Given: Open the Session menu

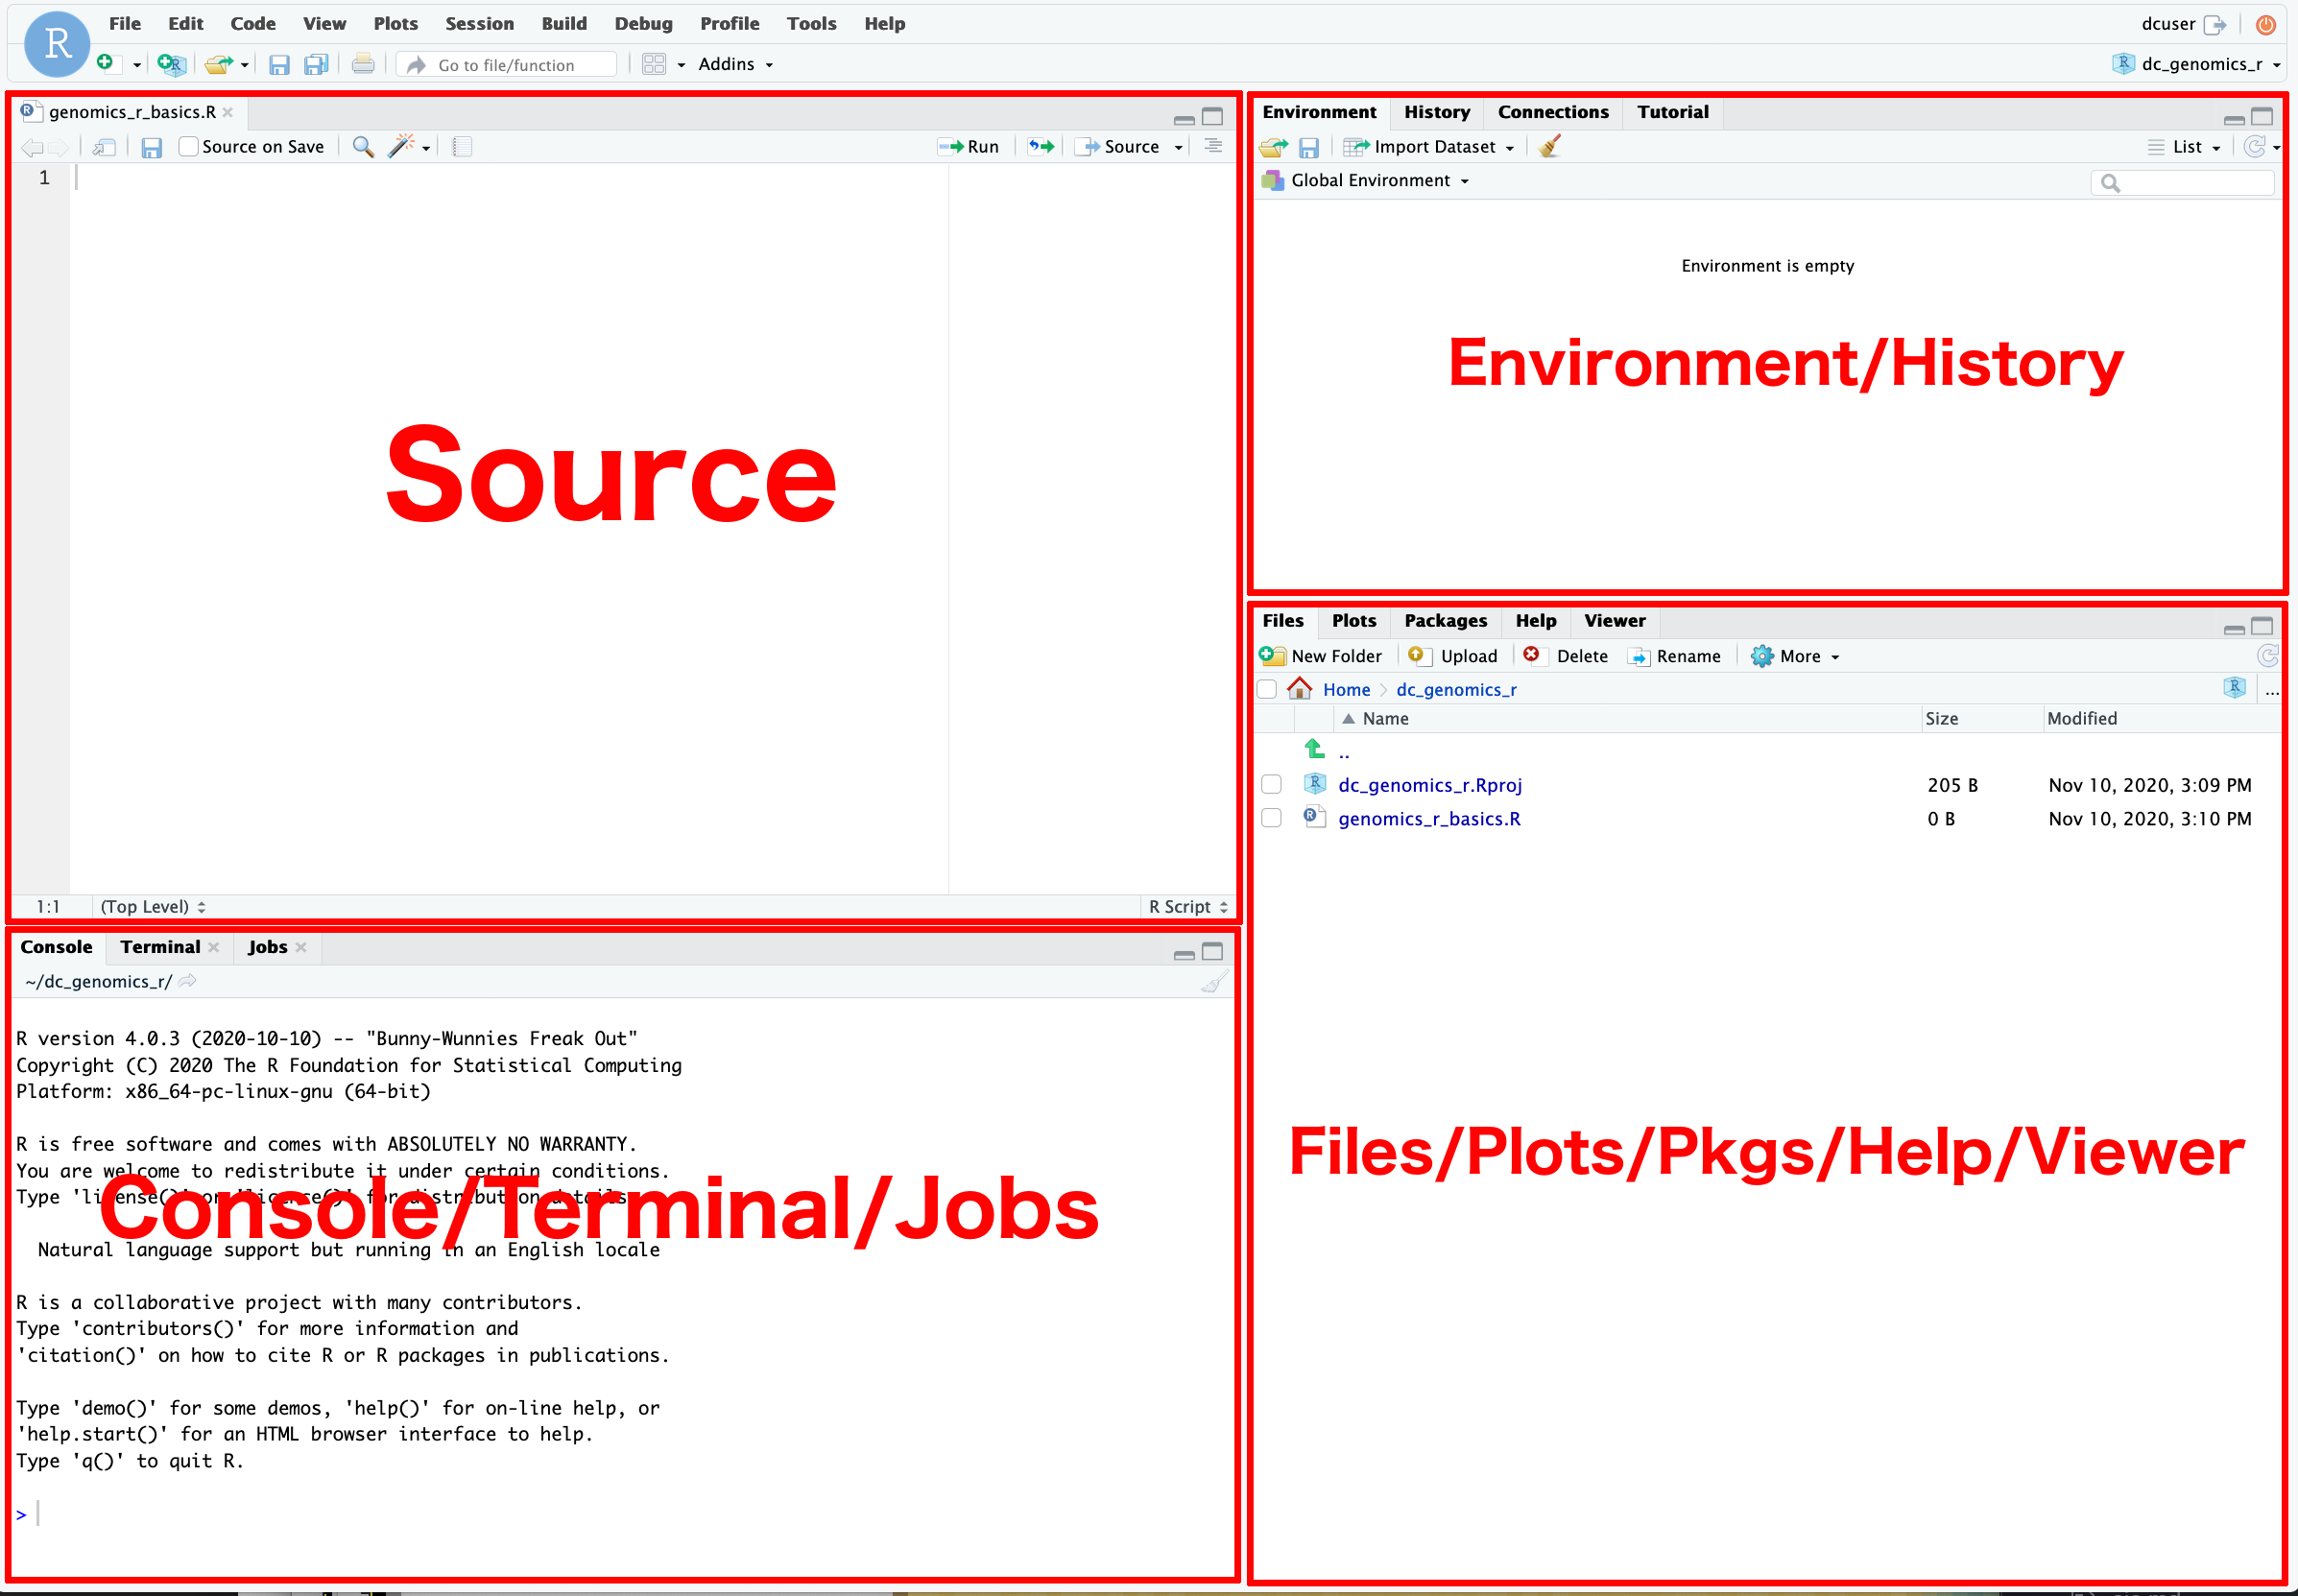Looking at the screenshot, I should (479, 24).
